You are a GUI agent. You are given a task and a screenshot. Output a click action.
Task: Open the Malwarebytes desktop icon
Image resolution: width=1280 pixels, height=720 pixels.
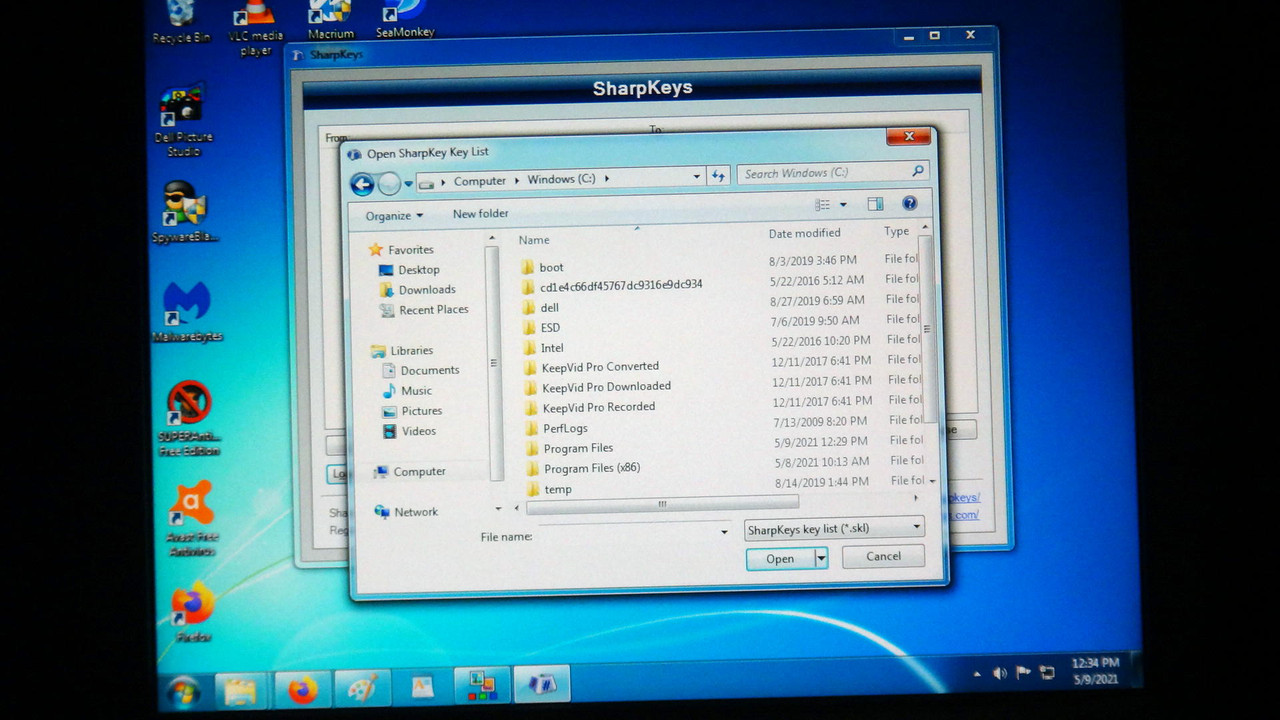click(x=187, y=313)
